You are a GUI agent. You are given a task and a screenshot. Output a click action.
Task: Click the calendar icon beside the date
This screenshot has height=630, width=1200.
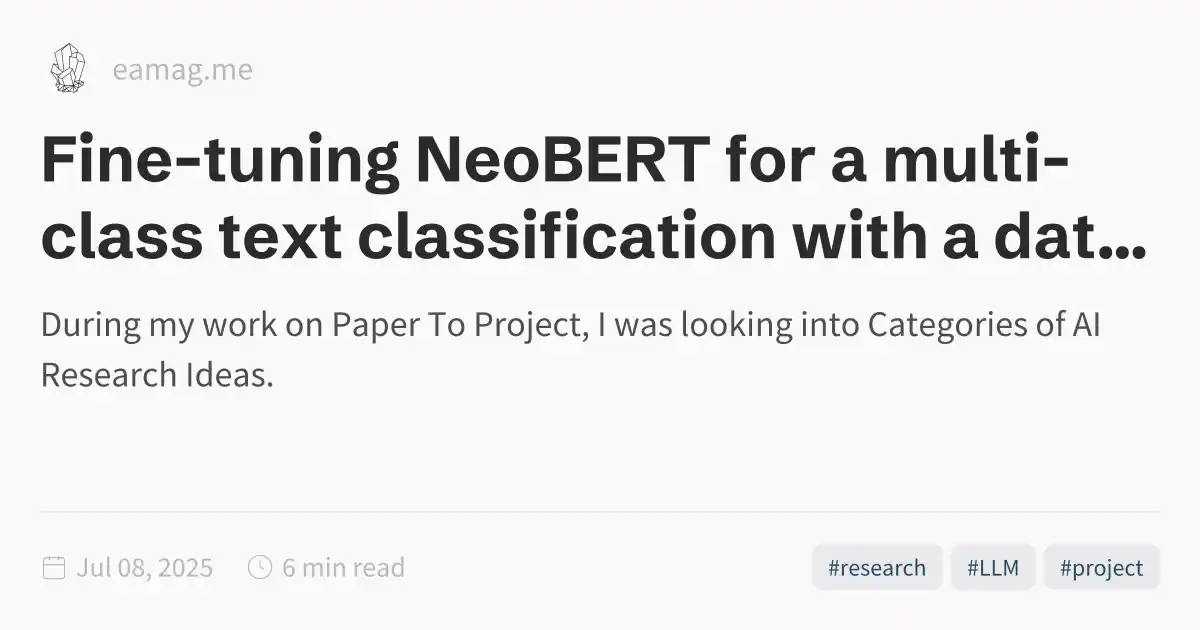(54, 568)
